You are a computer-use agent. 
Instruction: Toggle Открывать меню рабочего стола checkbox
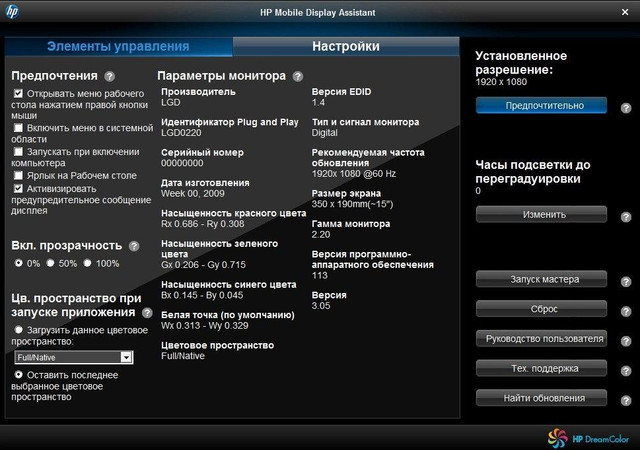18,94
